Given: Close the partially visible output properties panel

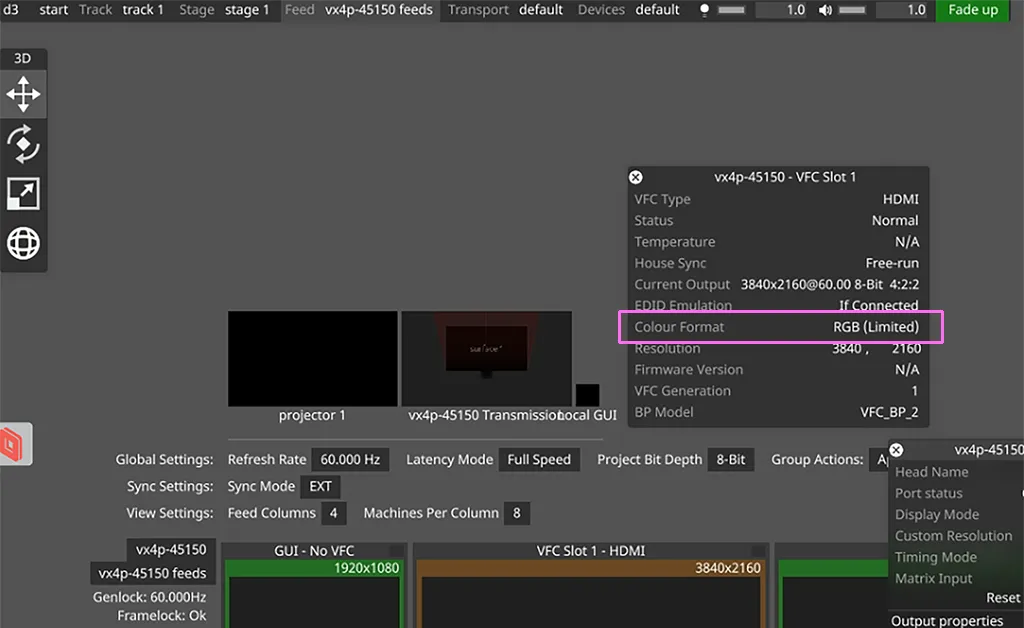Looking at the screenshot, I should coord(896,451).
